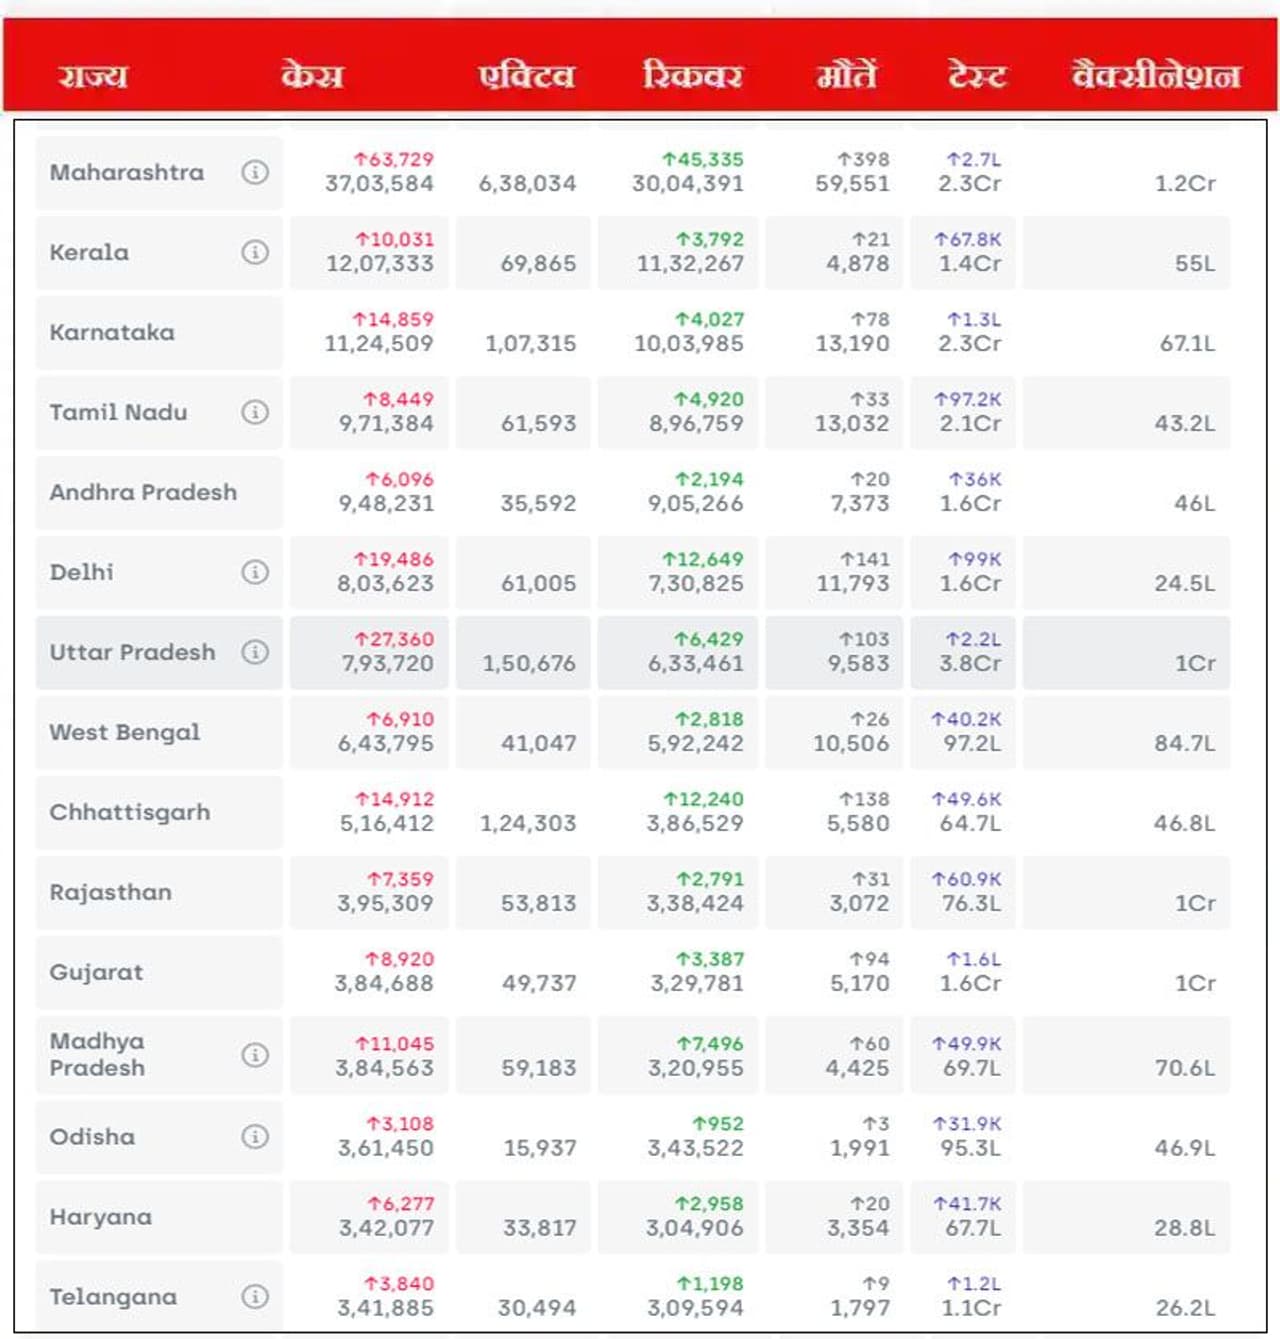Select the टेस्ट column header
Viewport: 1280px width, 1339px height.
(x=976, y=76)
